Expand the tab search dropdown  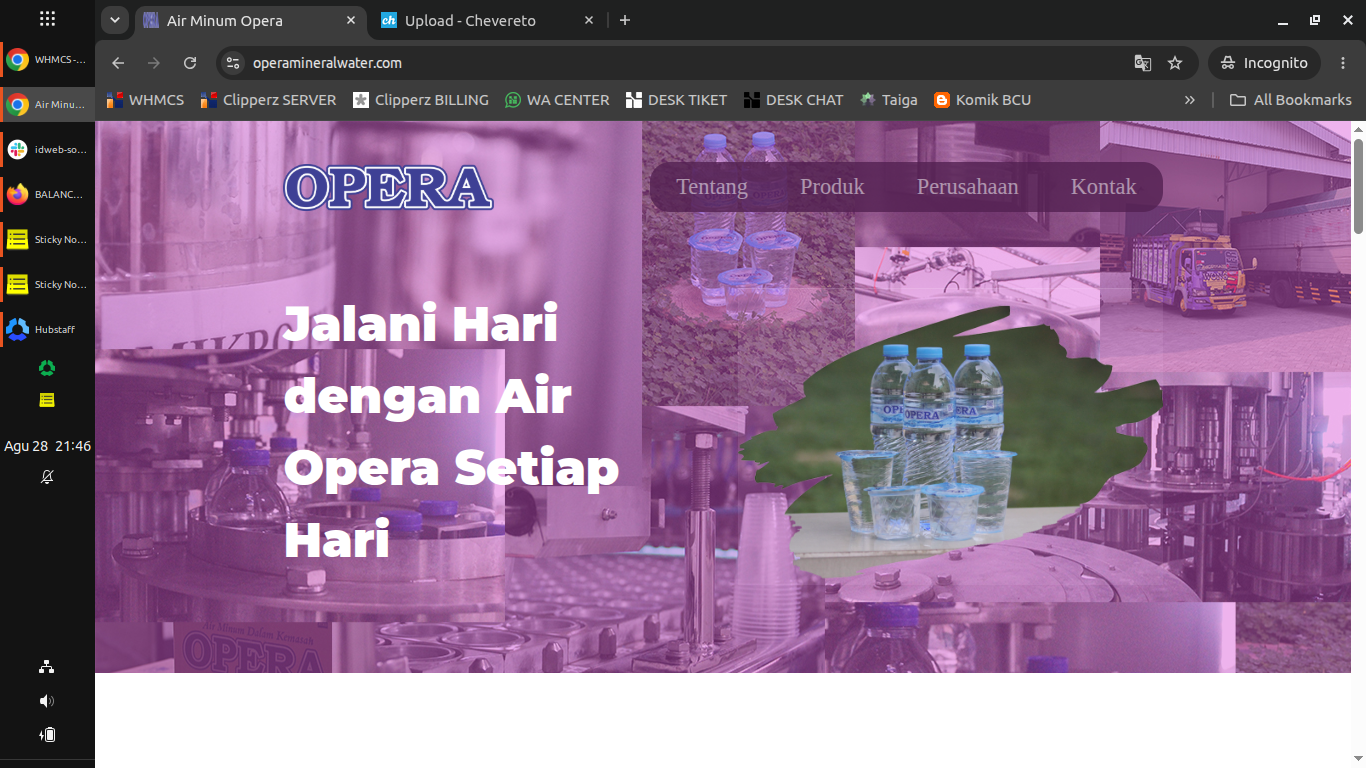pyautogui.click(x=115, y=20)
